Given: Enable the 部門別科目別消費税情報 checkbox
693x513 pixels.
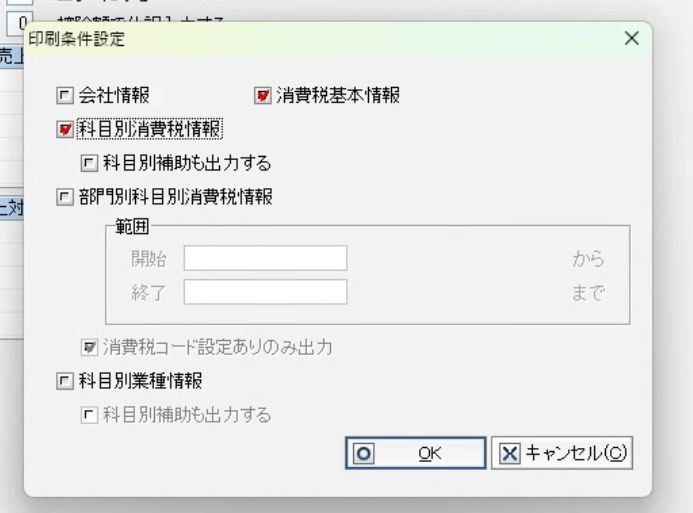Looking at the screenshot, I should click(x=65, y=197).
